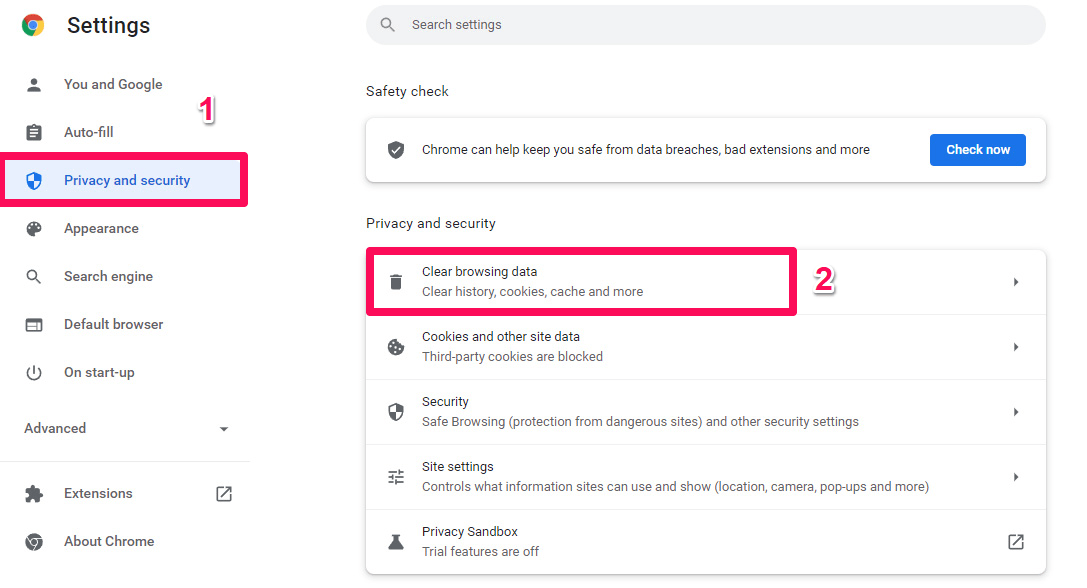Open Site settings details chevron
Screen dimensions: 1087x588
(1016, 476)
